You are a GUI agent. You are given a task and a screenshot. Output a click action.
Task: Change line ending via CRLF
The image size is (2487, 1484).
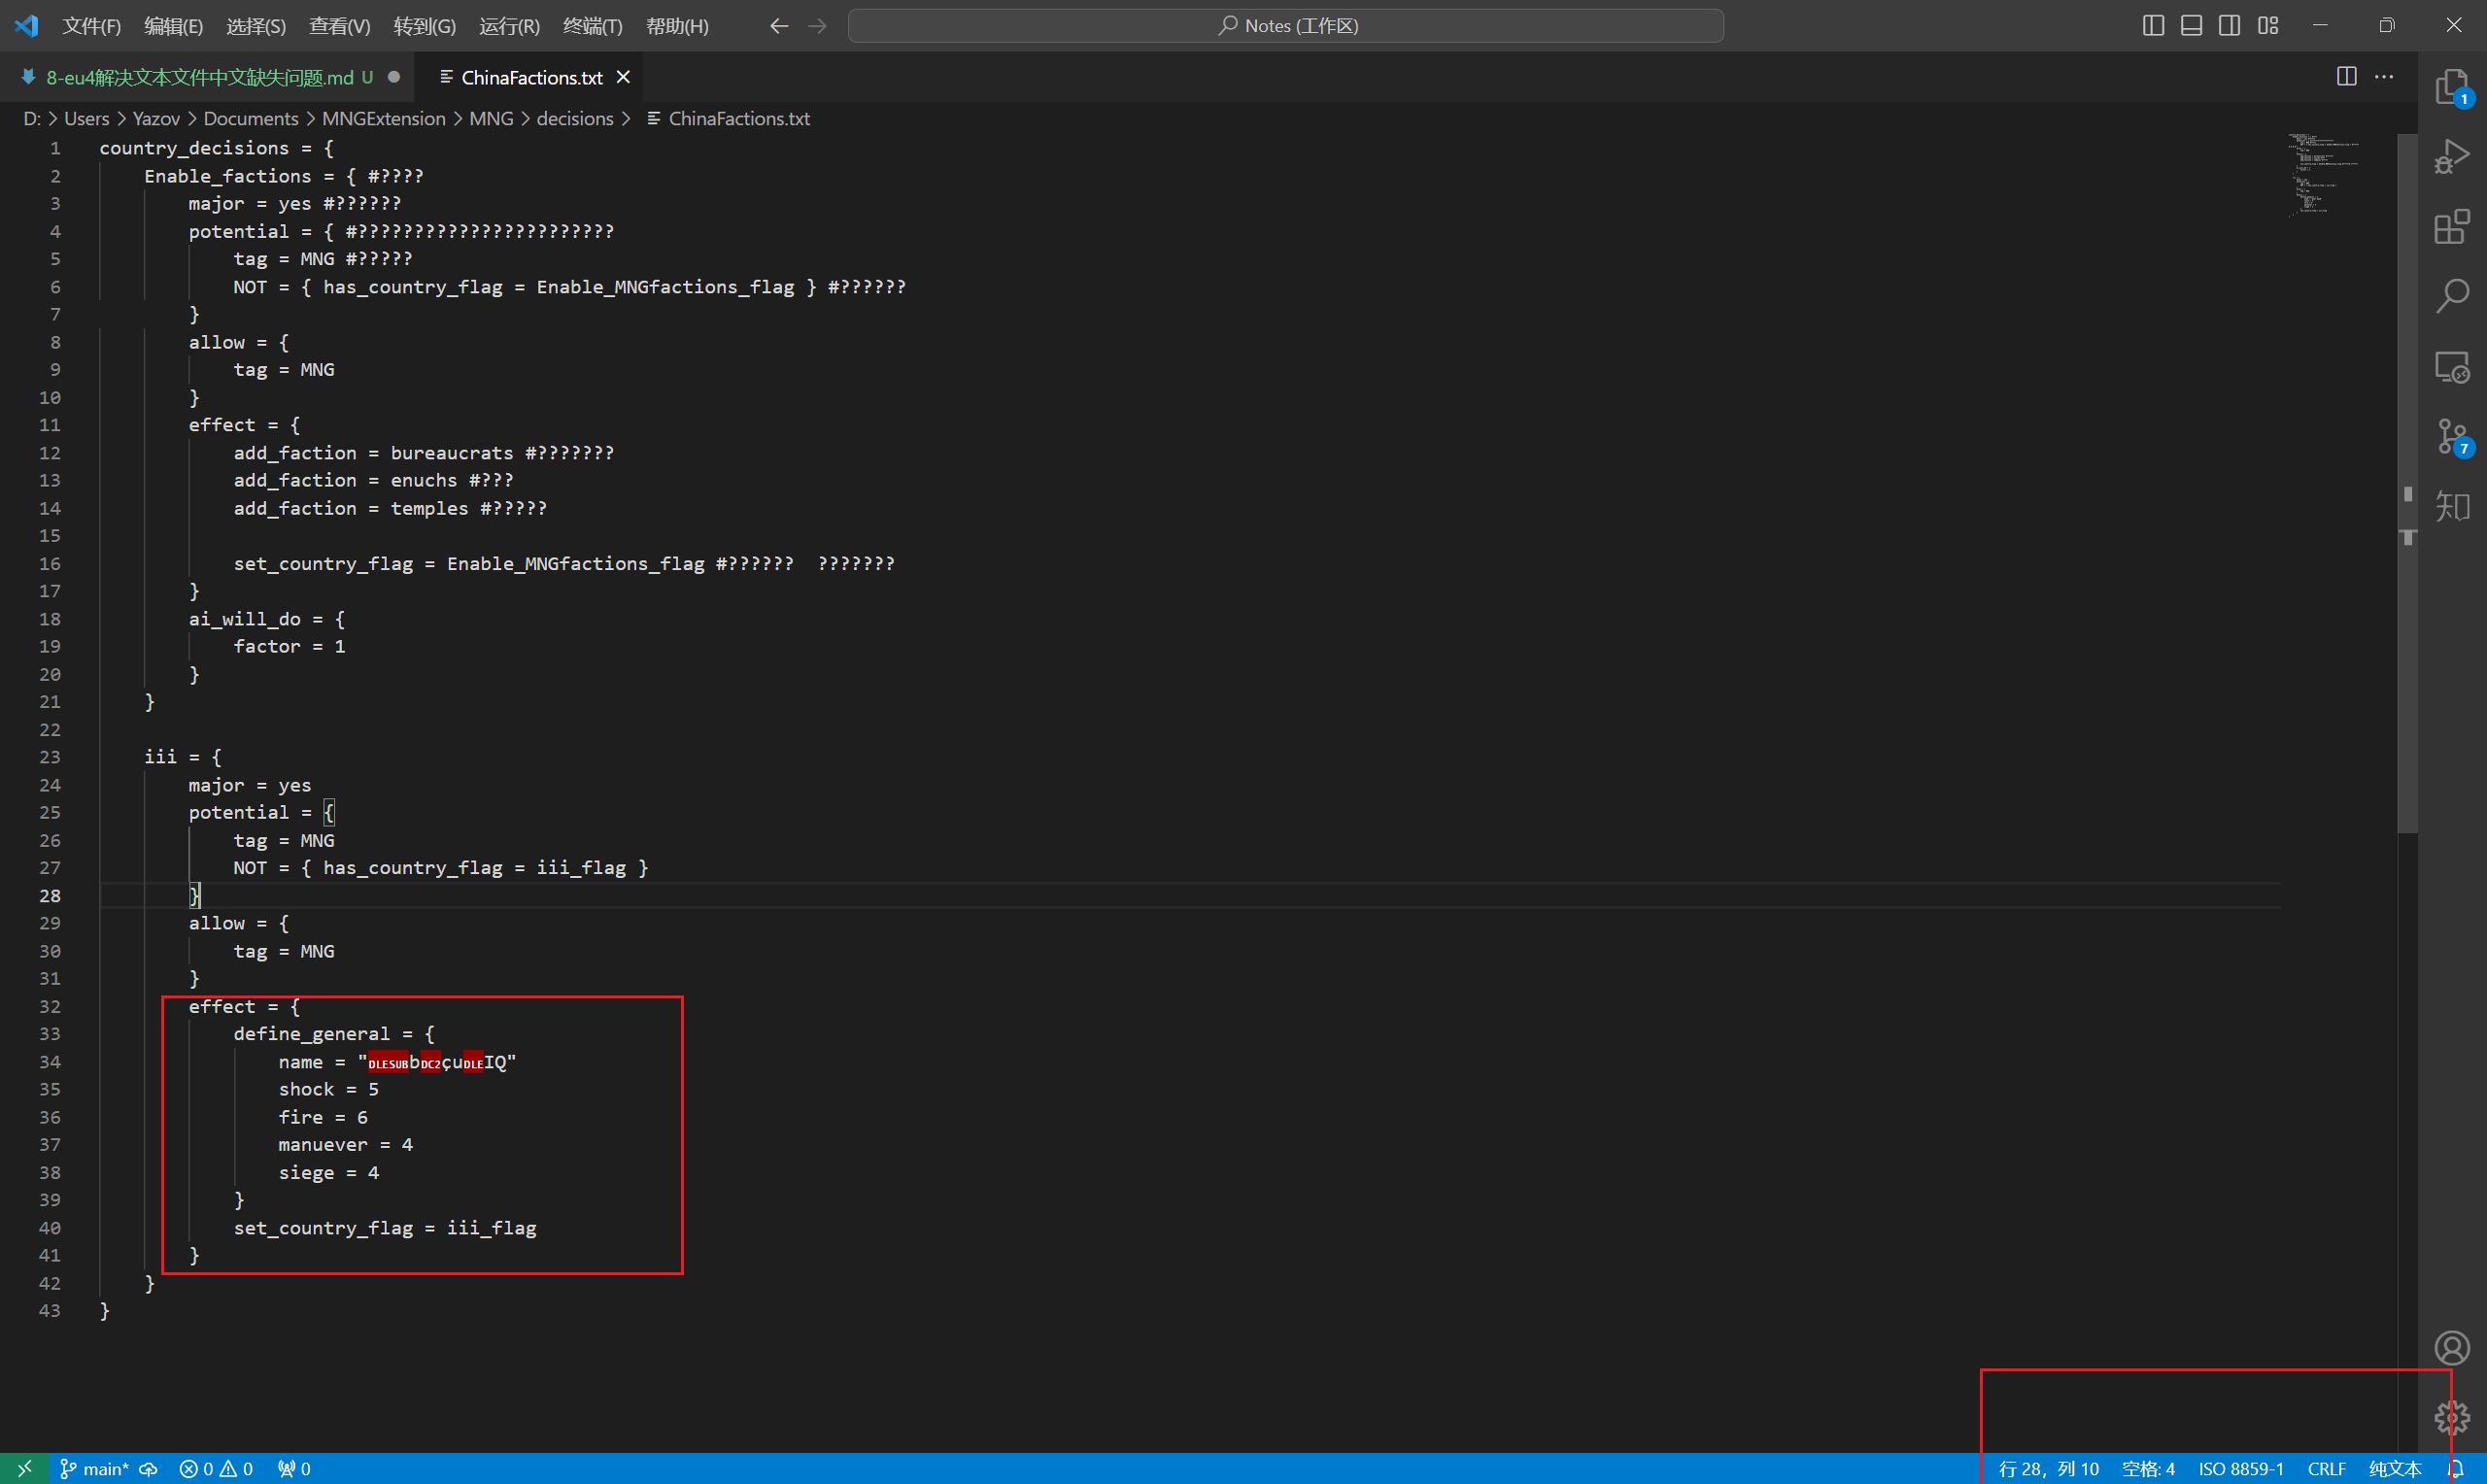coord(2326,1469)
